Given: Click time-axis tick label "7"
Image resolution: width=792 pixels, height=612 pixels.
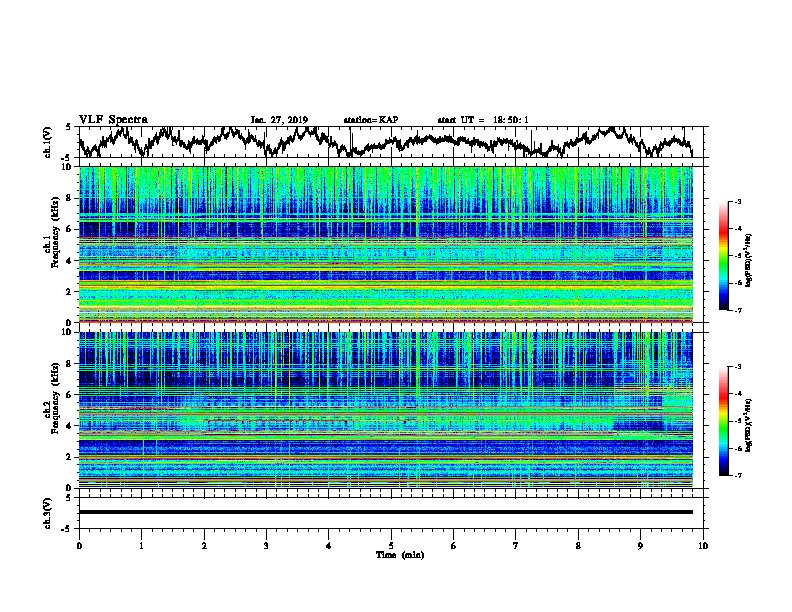Looking at the screenshot, I should pos(516,546).
